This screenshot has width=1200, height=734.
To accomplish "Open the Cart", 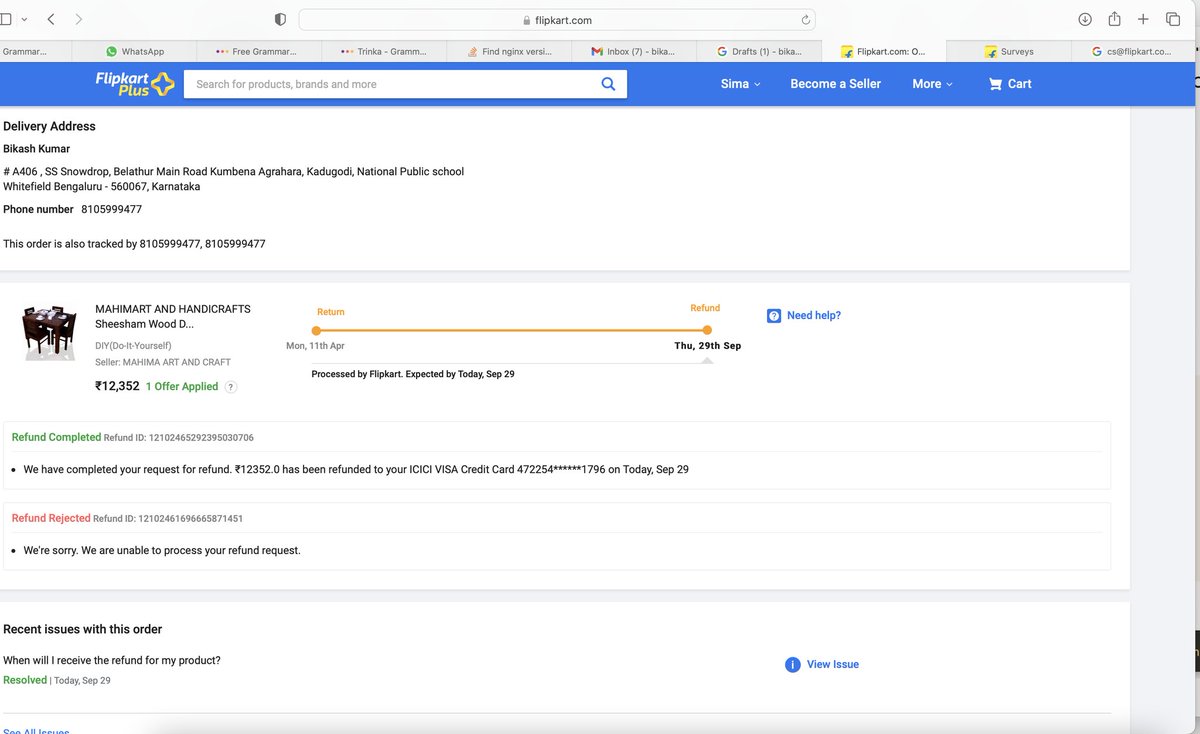I will coord(1010,84).
